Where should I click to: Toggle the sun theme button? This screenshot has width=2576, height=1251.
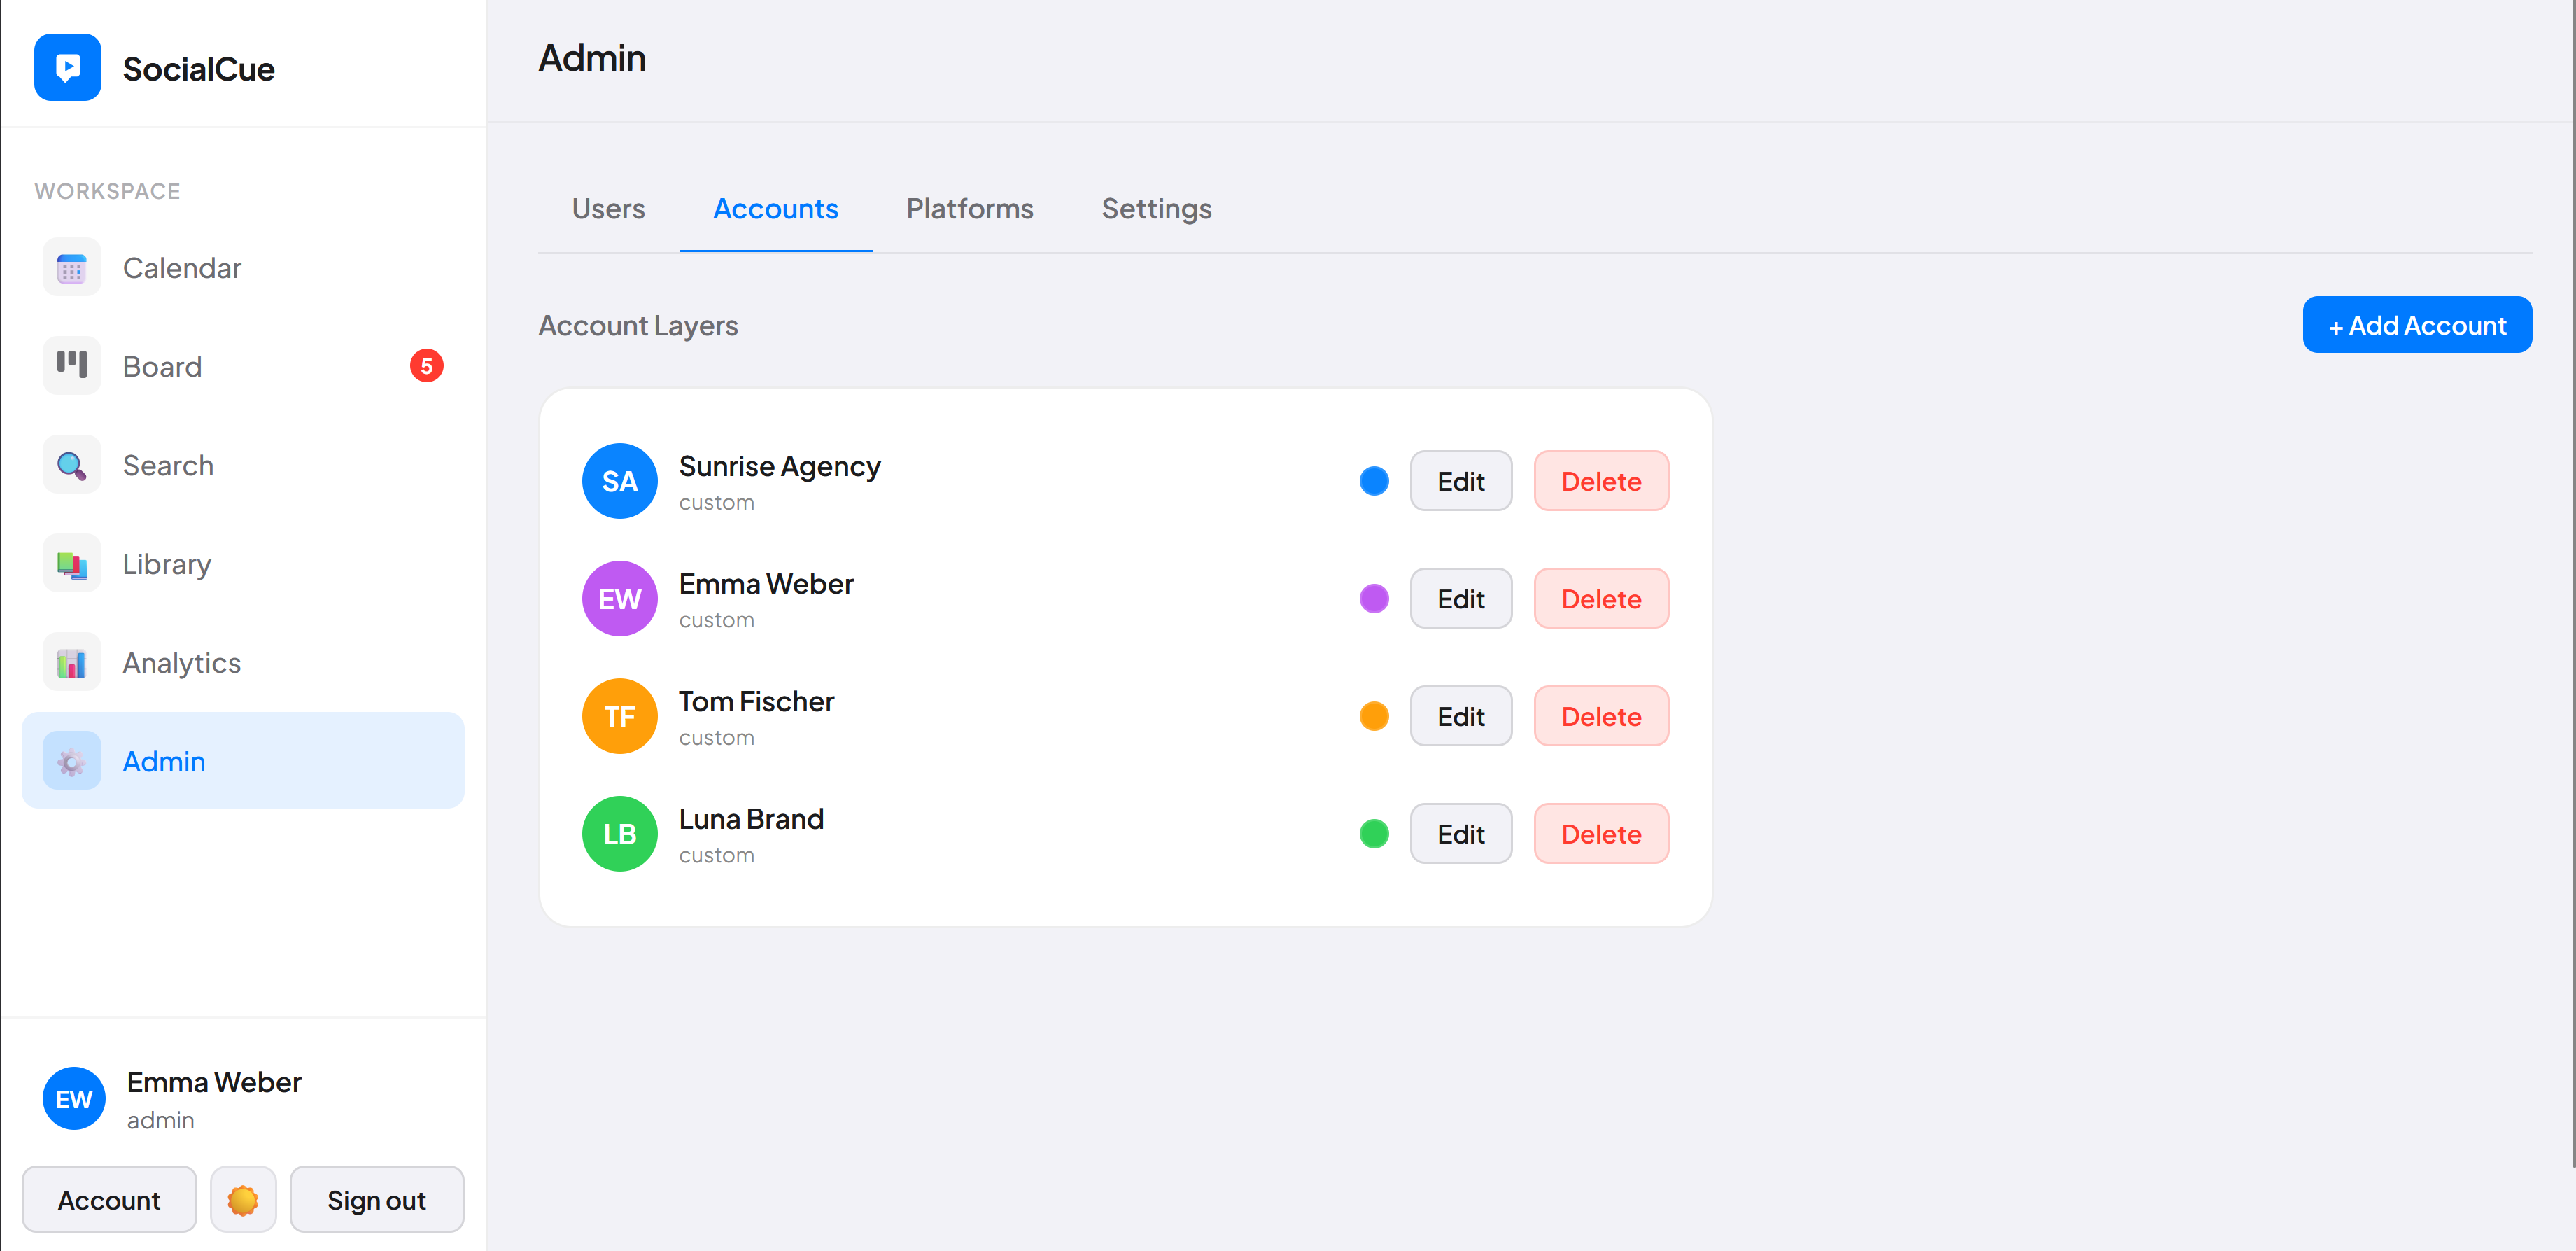(x=243, y=1199)
